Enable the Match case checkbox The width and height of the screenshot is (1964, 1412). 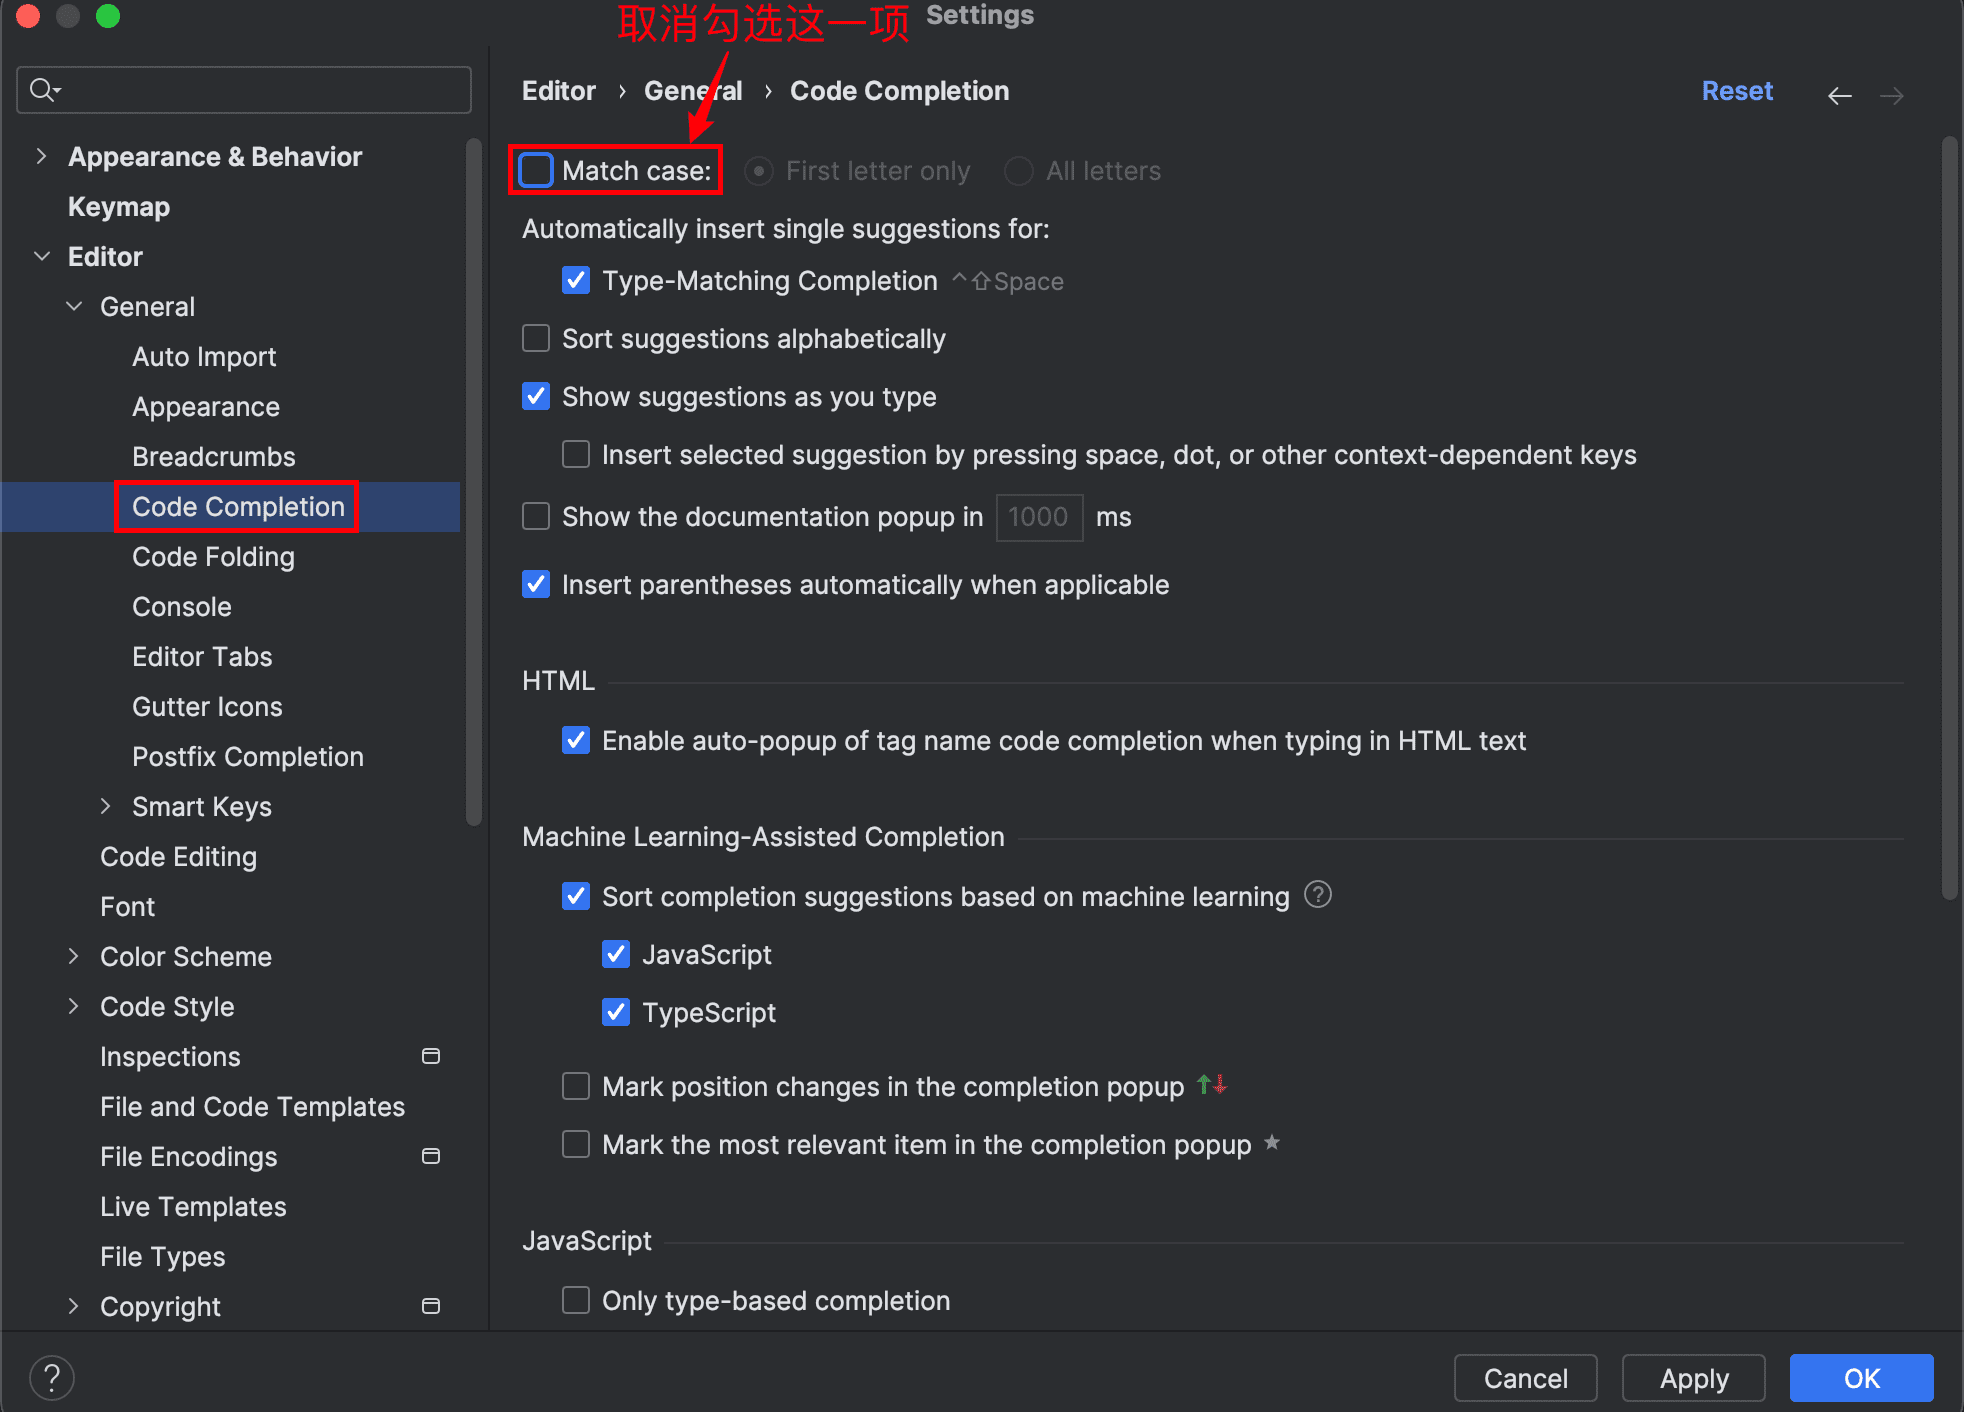(x=536, y=170)
